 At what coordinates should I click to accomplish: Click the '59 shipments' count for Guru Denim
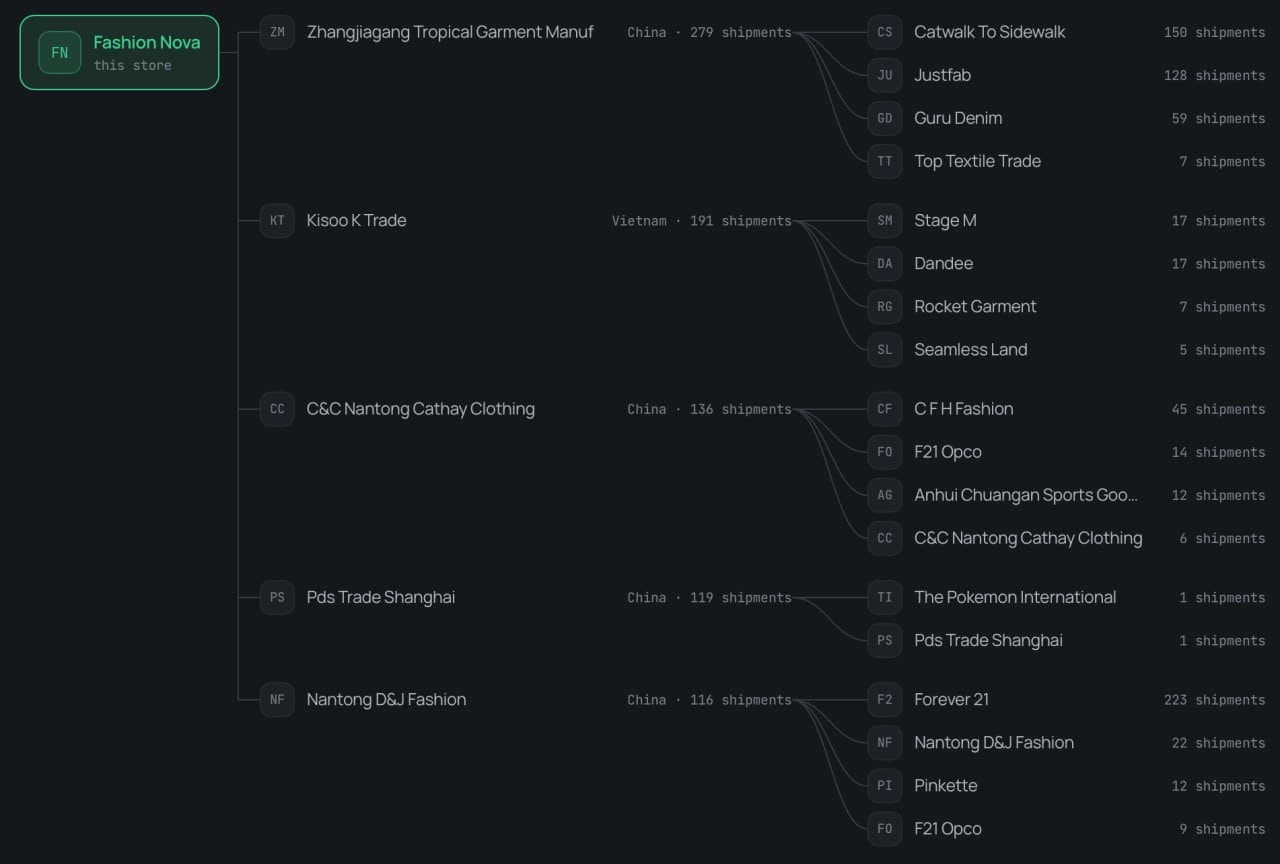pos(1218,118)
